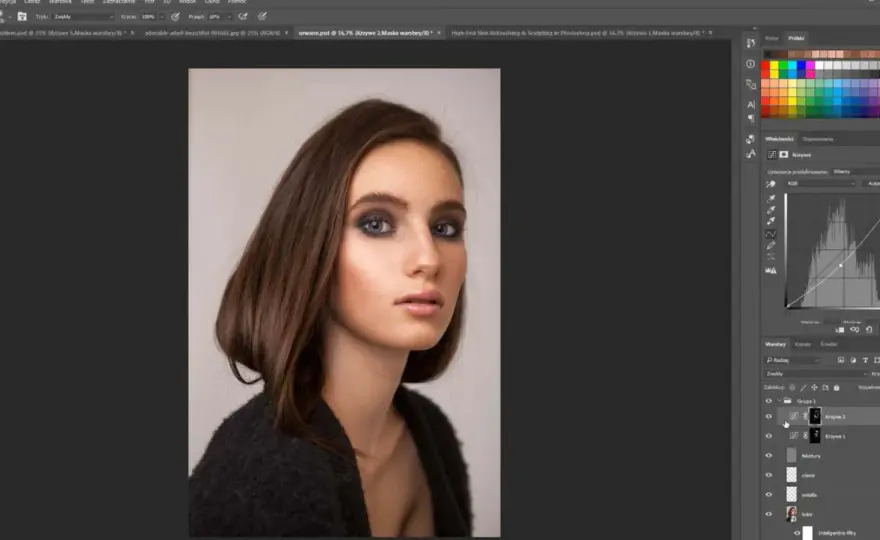The width and height of the screenshot is (880, 540).
Task: Filter layers by pixel layer icon
Action: pos(841,360)
